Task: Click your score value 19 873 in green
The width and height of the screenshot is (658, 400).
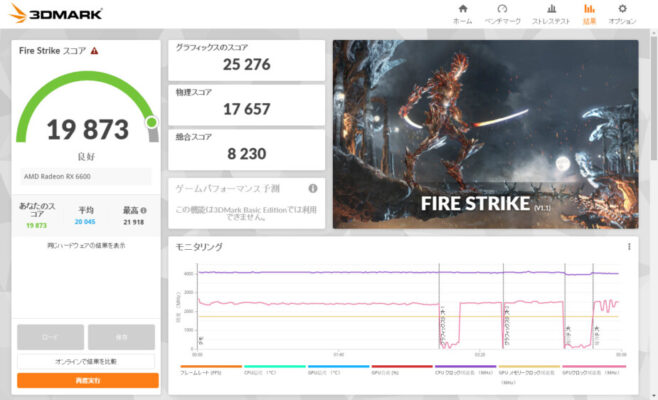Action: coord(37,225)
